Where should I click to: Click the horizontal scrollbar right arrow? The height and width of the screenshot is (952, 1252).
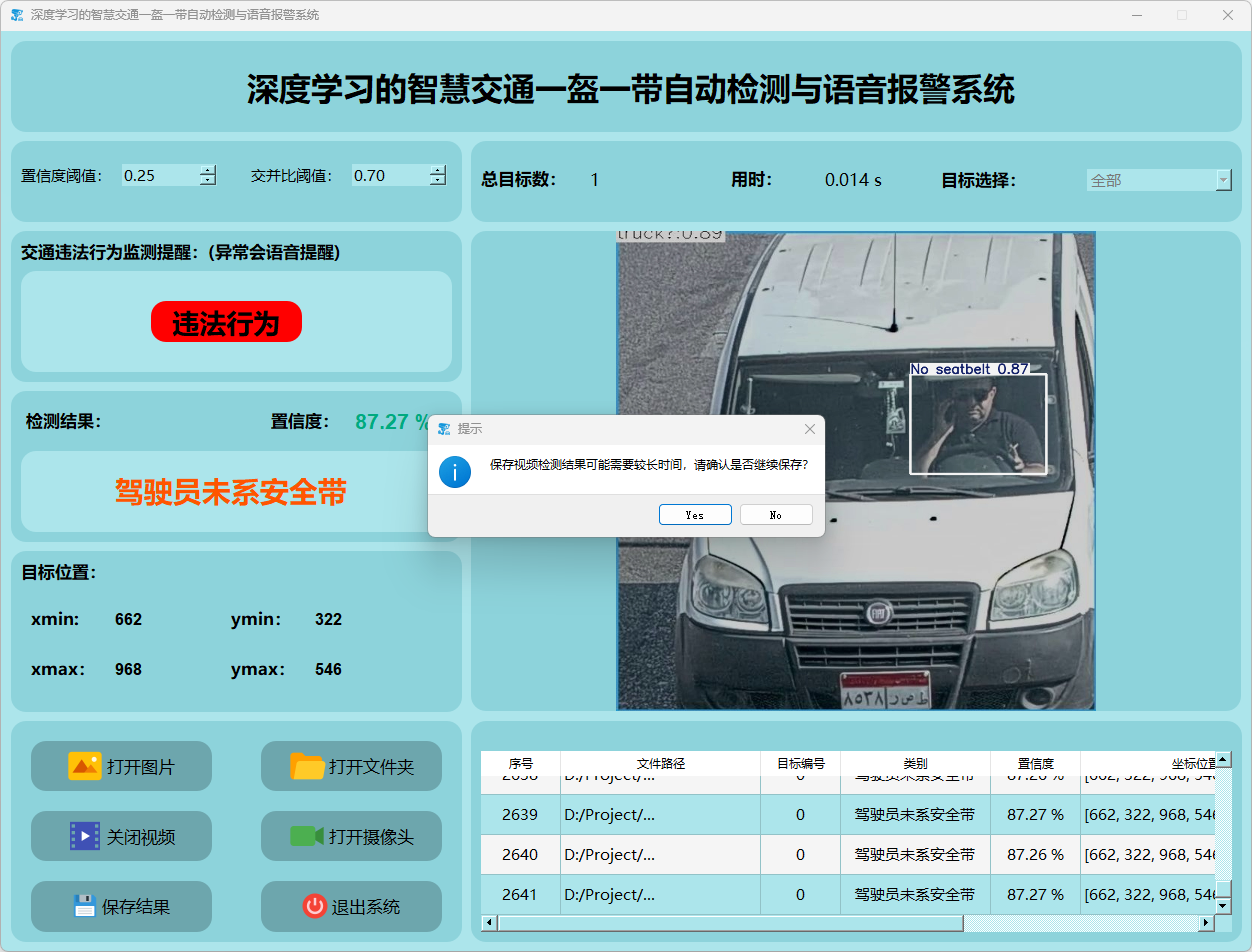(1205, 923)
